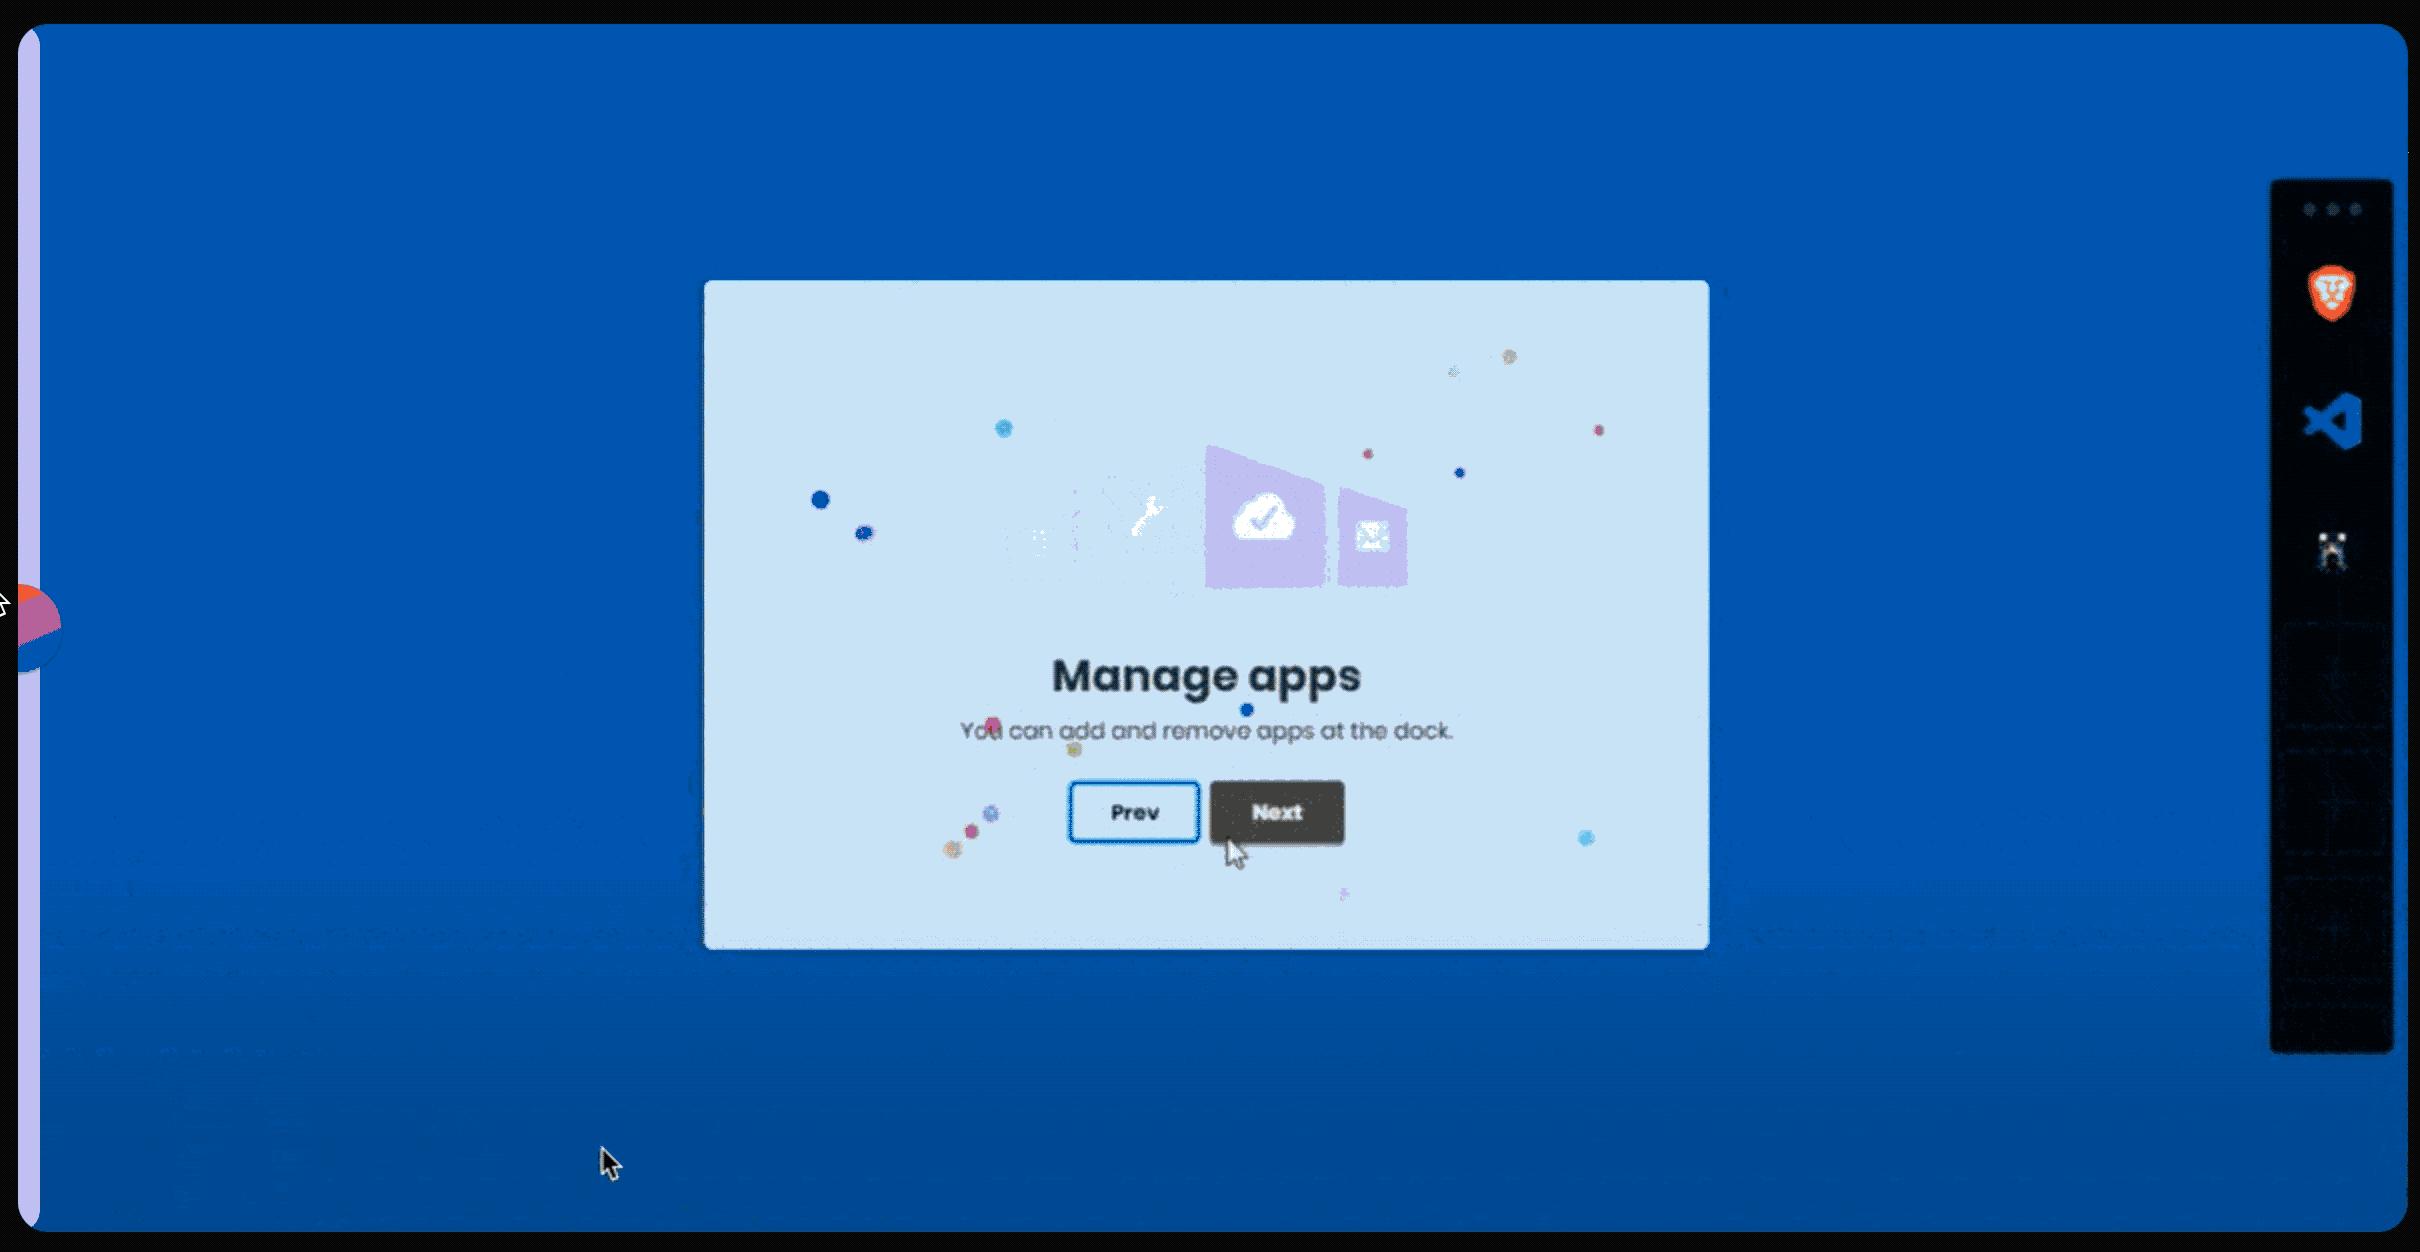
Task: Click the first dot at dock top
Action: 2309,209
